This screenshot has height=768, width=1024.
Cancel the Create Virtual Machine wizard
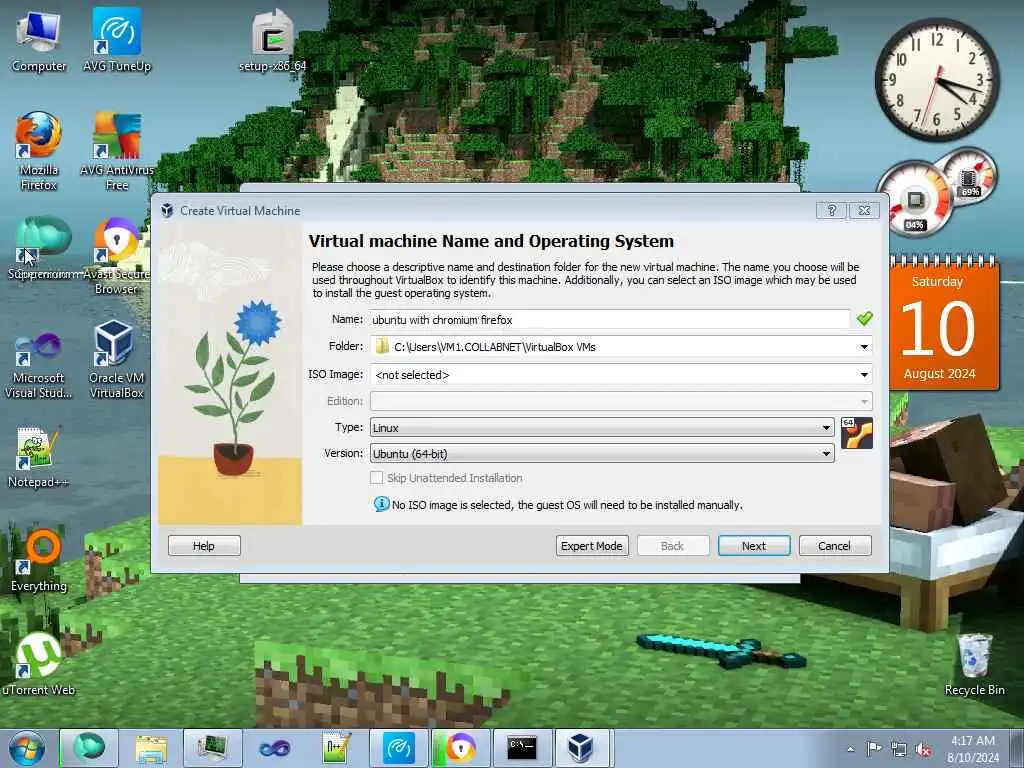coord(835,546)
